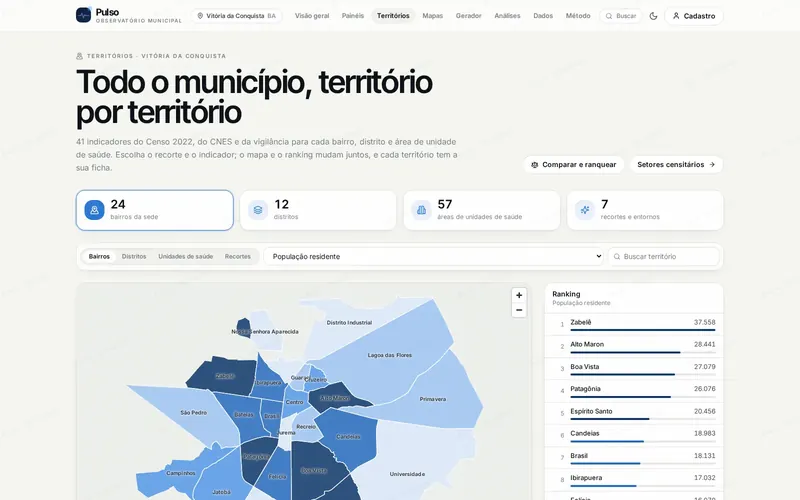The height and width of the screenshot is (500, 800).
Task: Open the Painéis menu item
Action: click(353, 16)
